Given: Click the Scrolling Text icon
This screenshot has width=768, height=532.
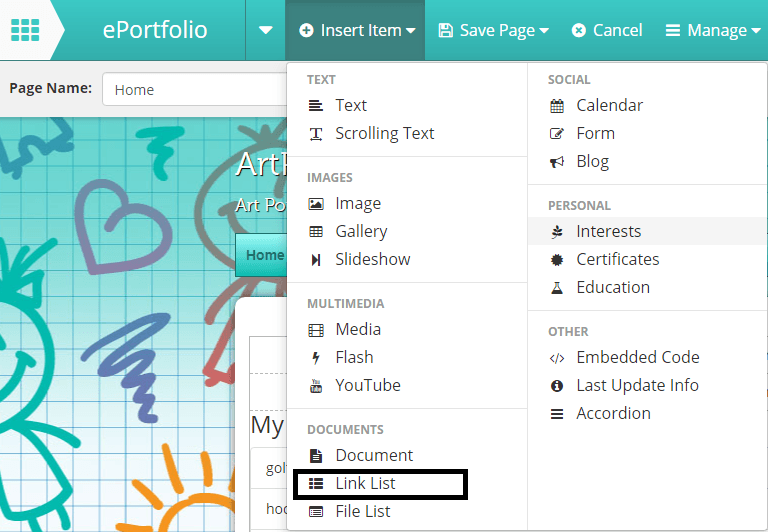Looking at the screenshot, I should pos(316,134).
